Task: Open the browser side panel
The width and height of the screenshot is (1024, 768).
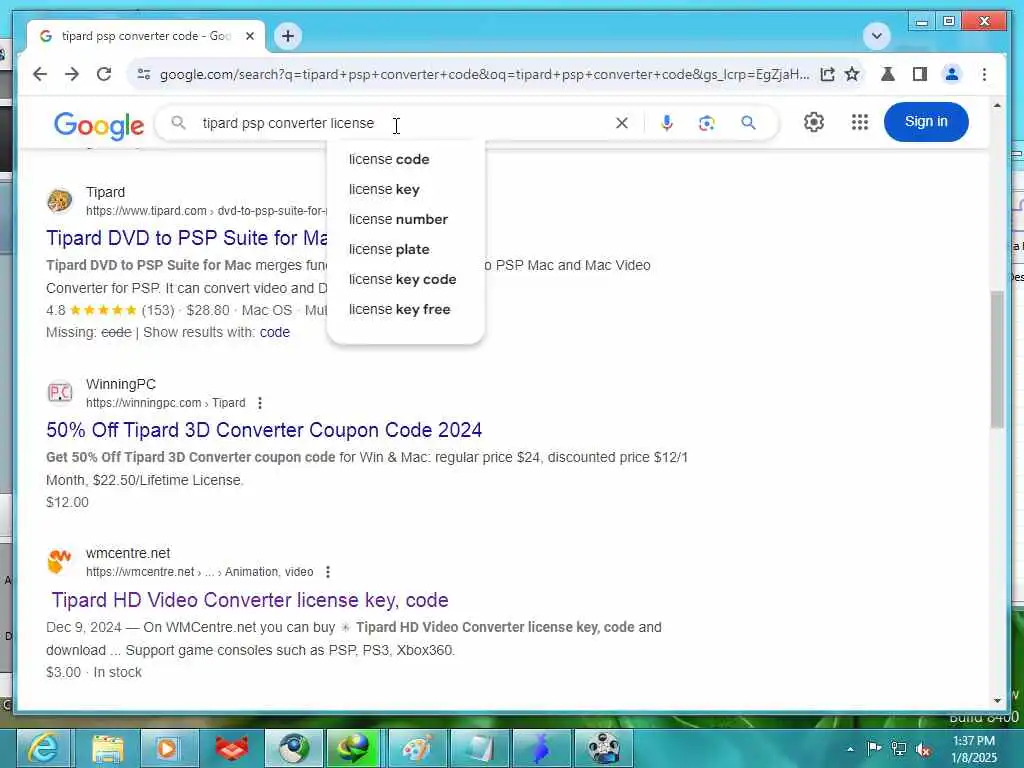Action: tap(920, 74)
